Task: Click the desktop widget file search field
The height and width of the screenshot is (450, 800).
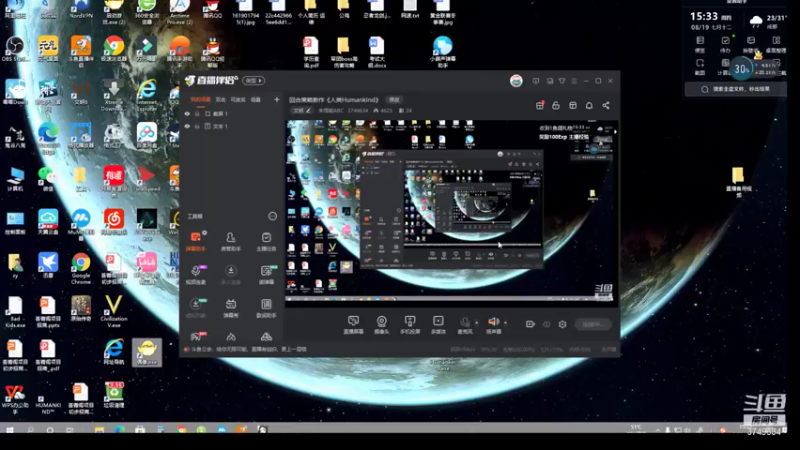Action: (x=736, y=89)
